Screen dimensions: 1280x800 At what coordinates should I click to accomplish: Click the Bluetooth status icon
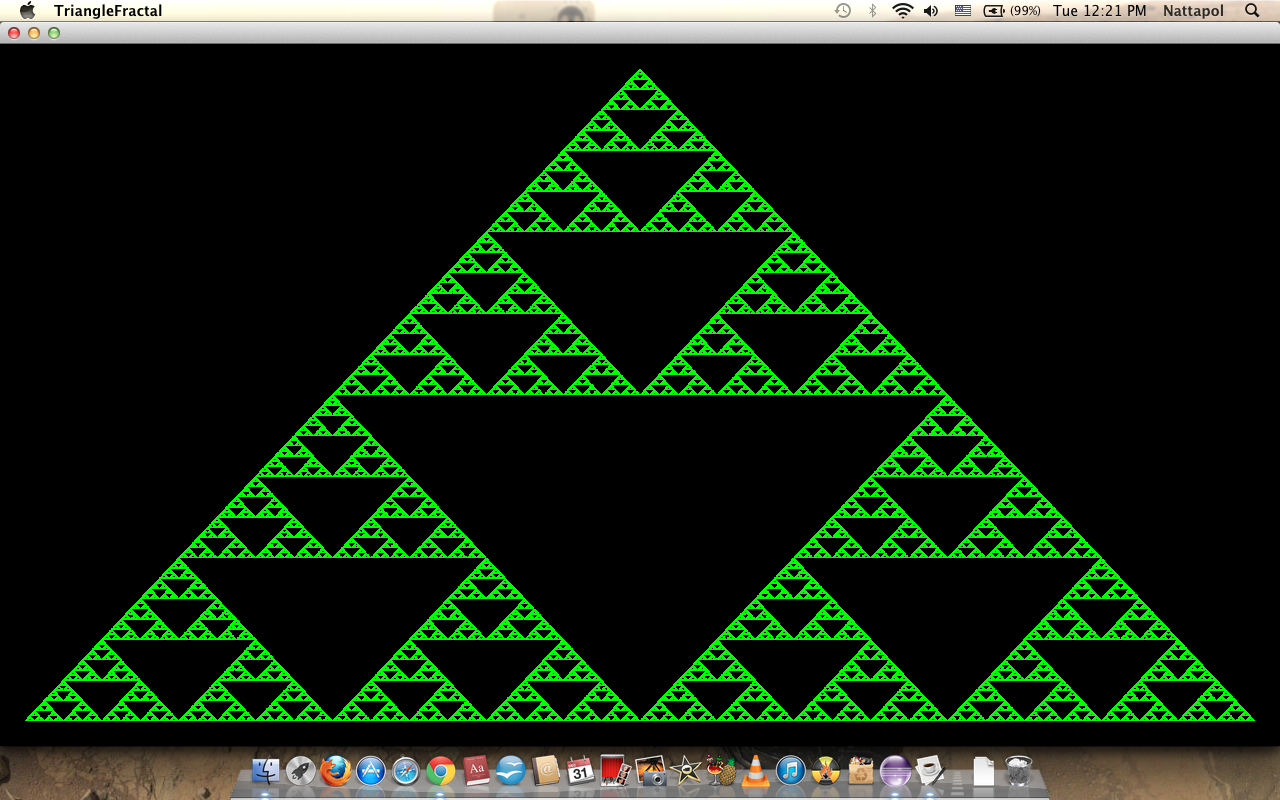(x=872, y=11)
